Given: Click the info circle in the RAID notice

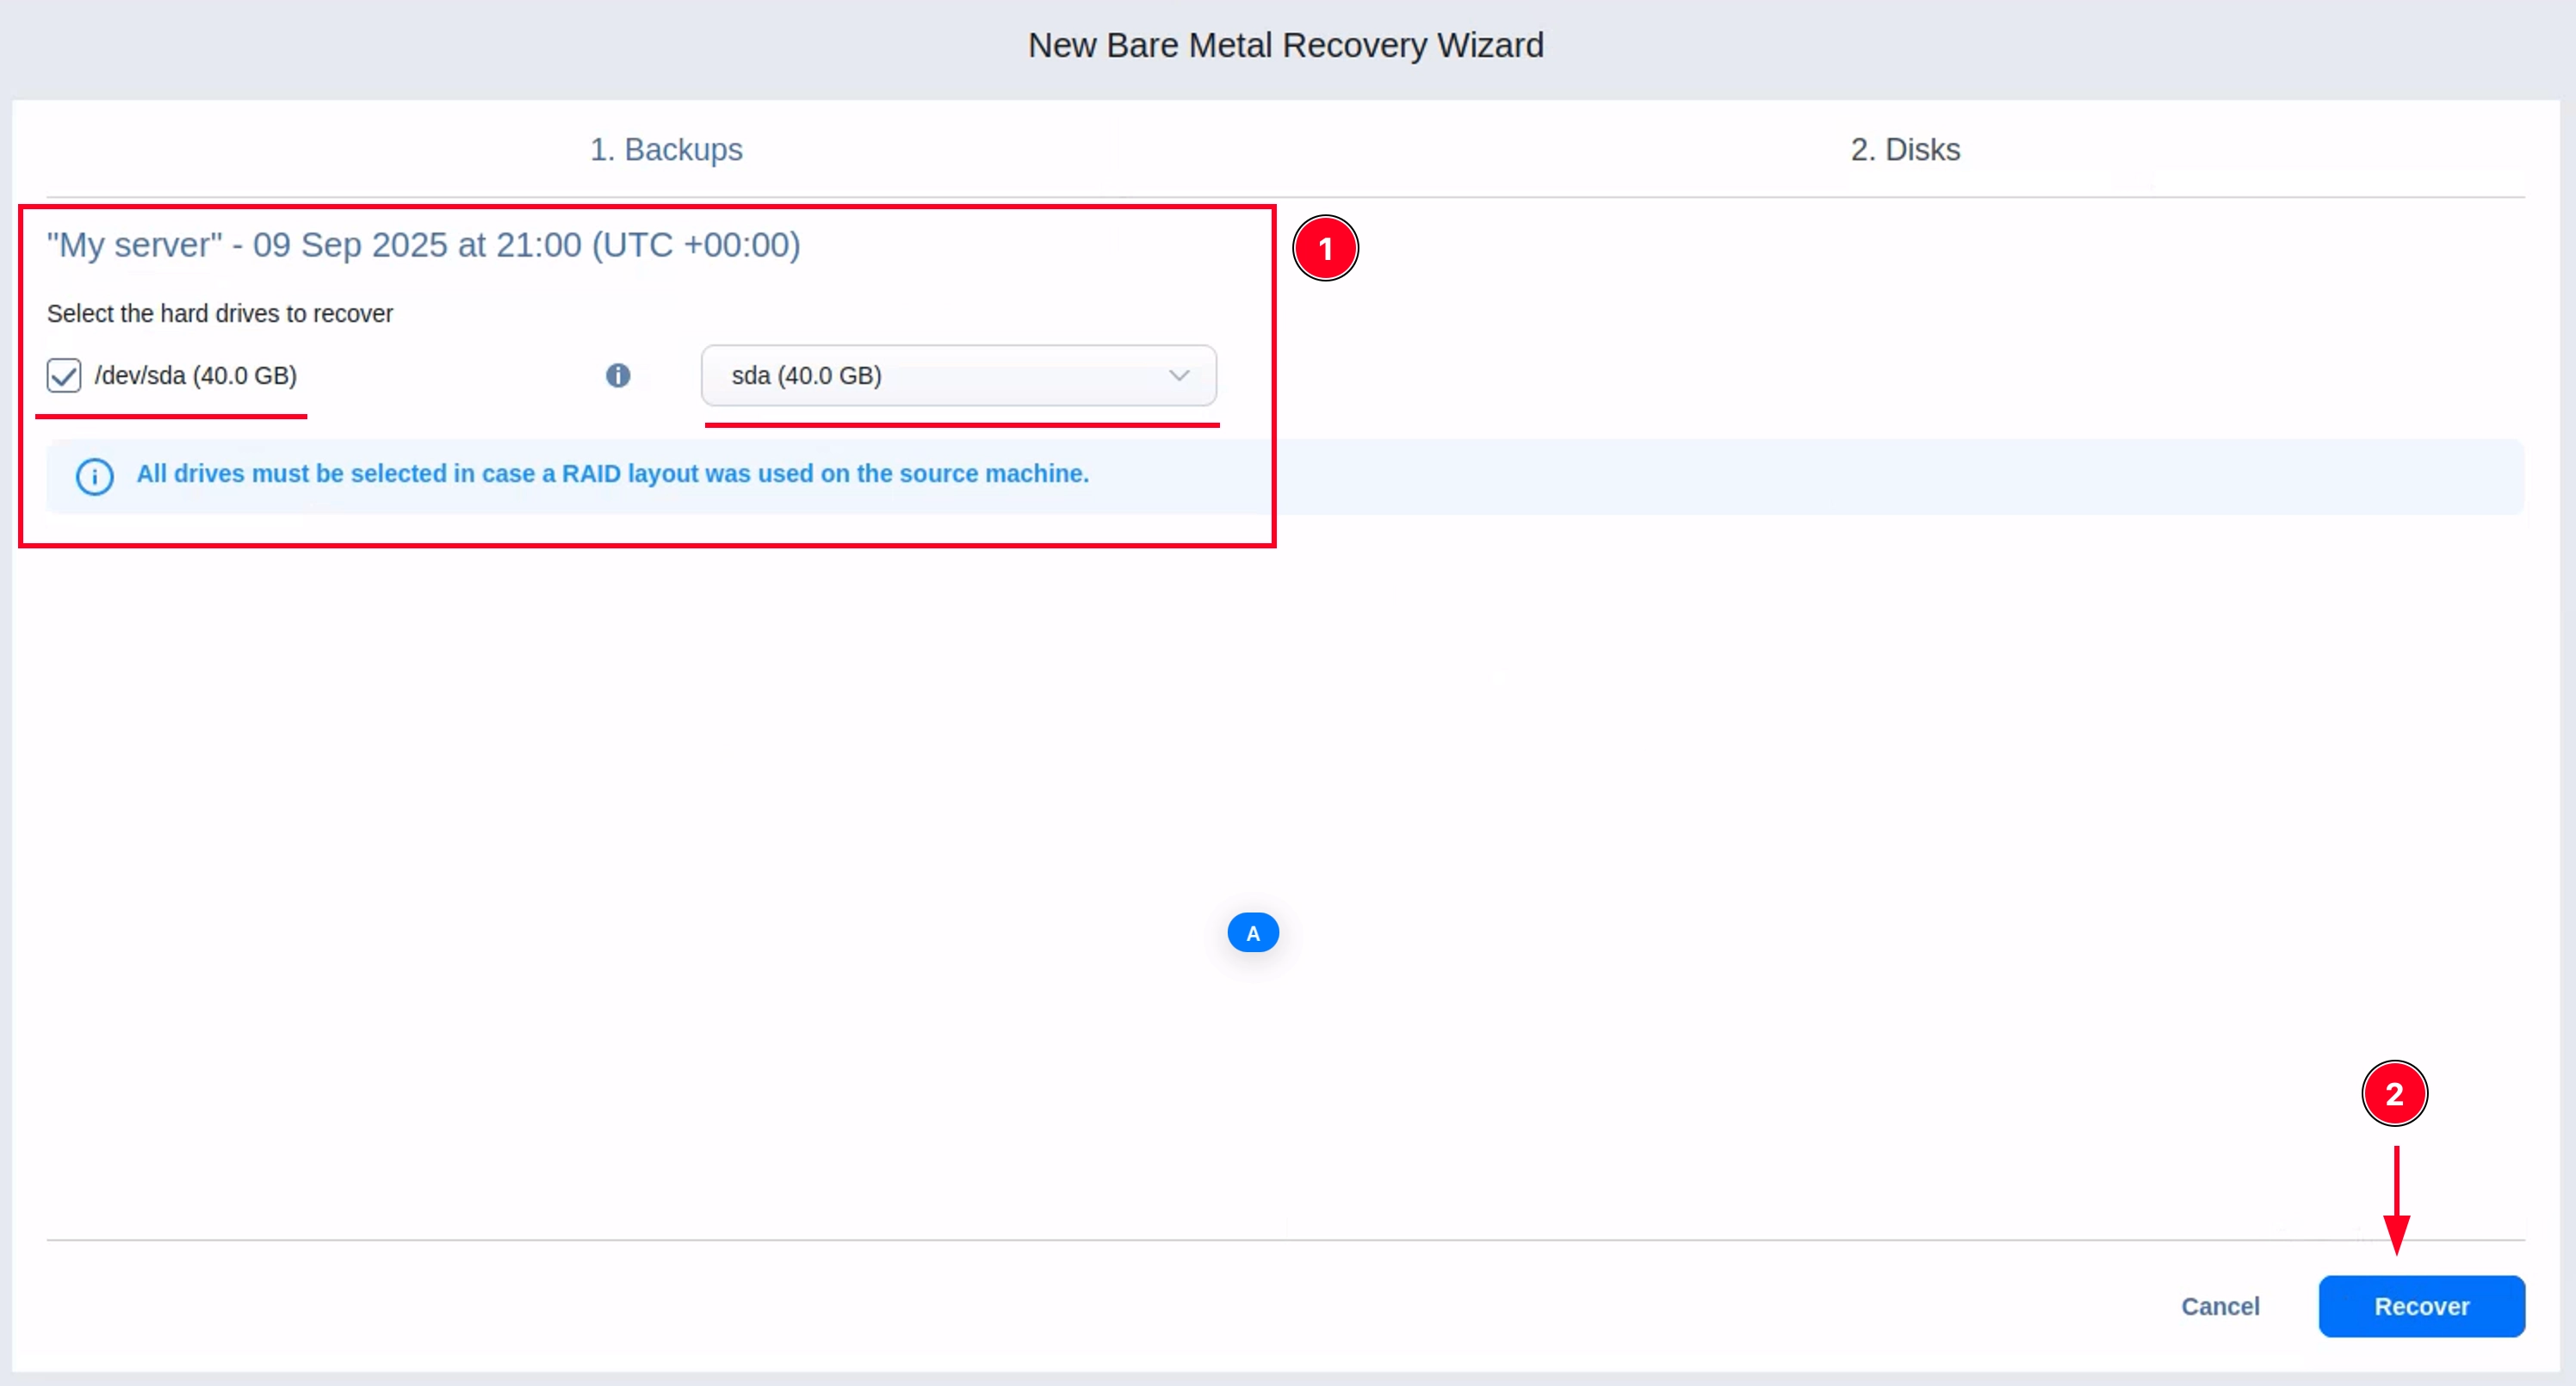Looking at the screenshot, I should point(95,476).
